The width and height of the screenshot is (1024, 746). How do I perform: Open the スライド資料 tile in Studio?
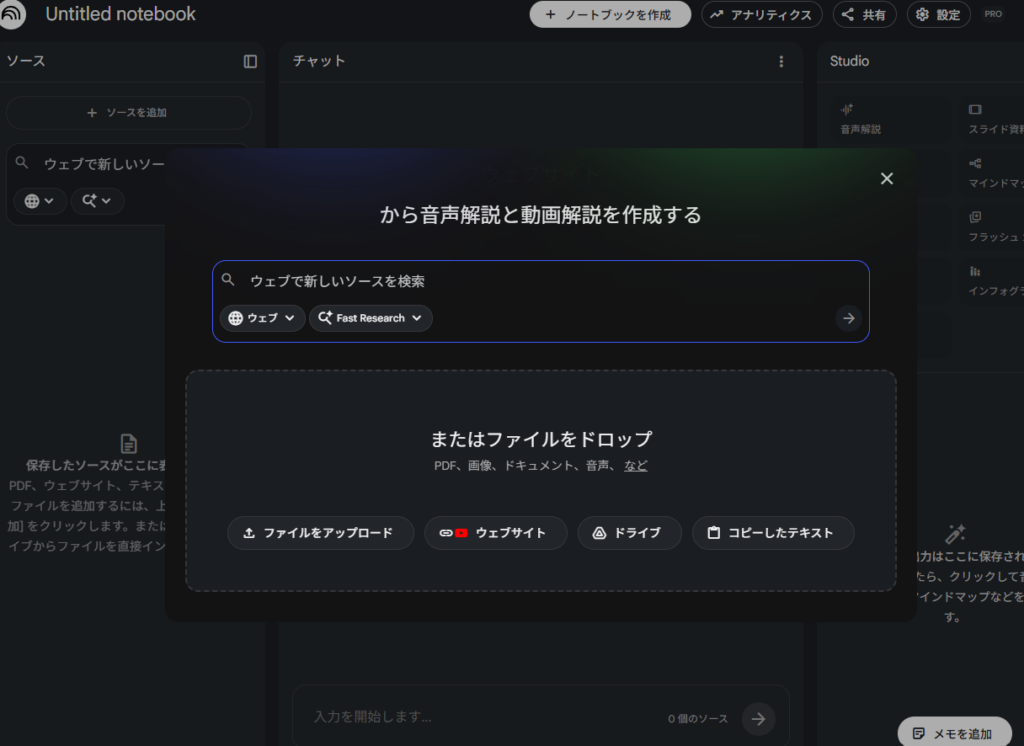(x=995, y=119)
